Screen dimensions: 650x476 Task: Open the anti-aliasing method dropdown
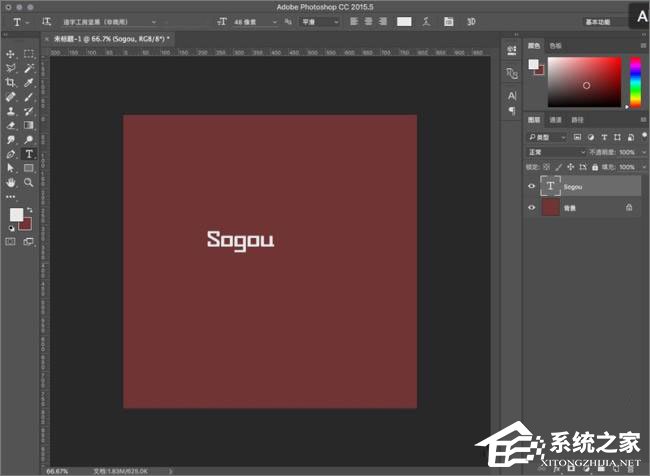pyautogui.click(x=320, y=22)
